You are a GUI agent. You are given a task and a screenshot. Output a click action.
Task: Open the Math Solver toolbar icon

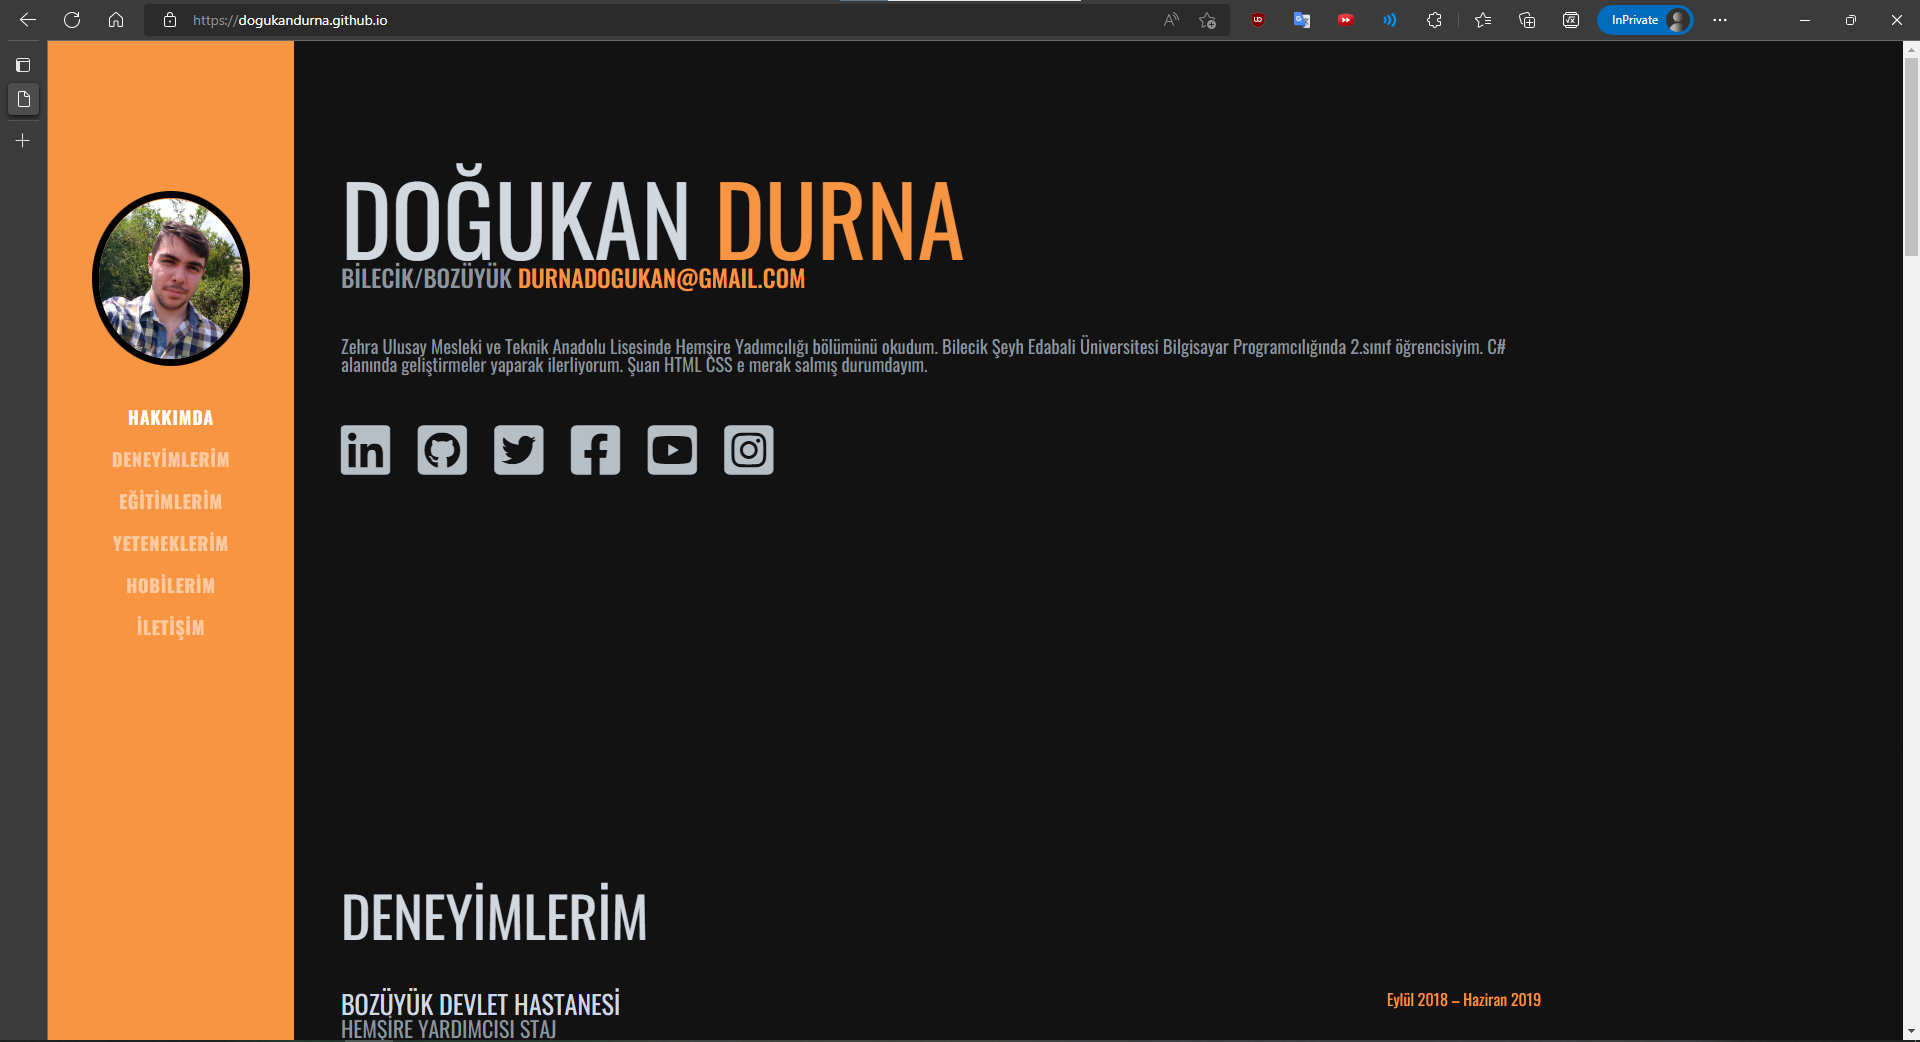(x=1571, y=20)
